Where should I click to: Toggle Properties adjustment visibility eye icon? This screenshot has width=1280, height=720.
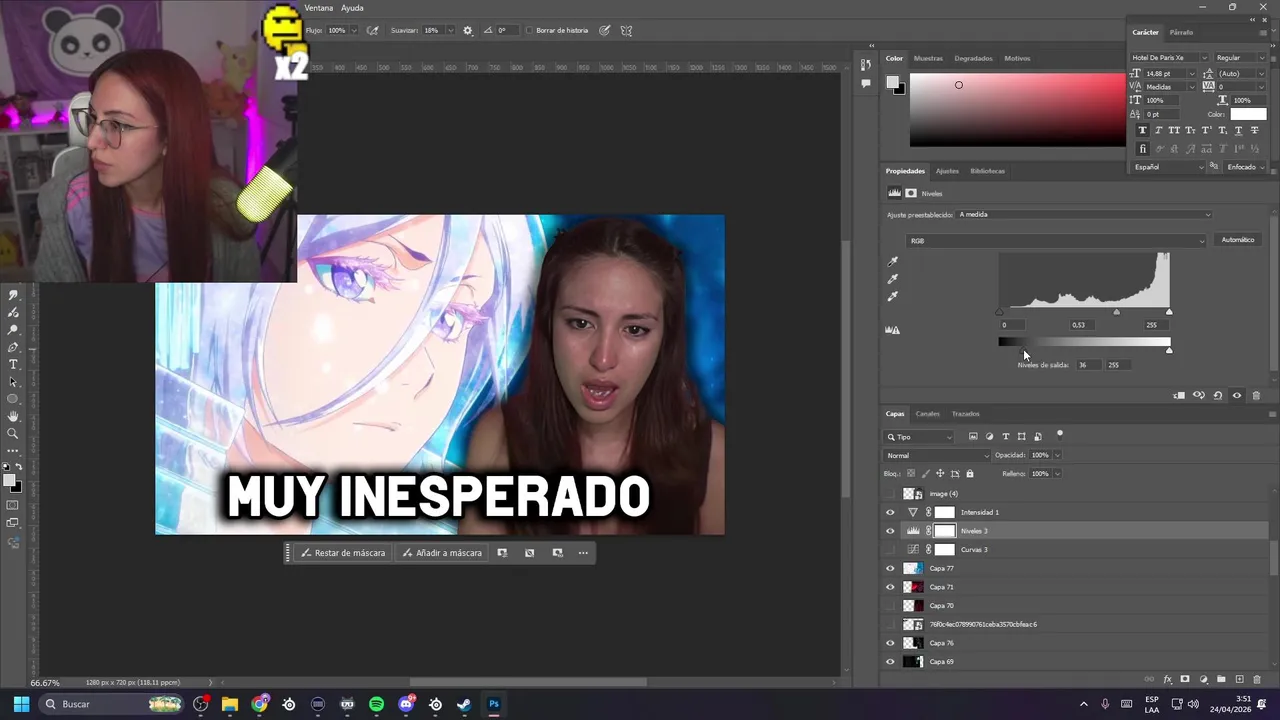pos(1237,396)
